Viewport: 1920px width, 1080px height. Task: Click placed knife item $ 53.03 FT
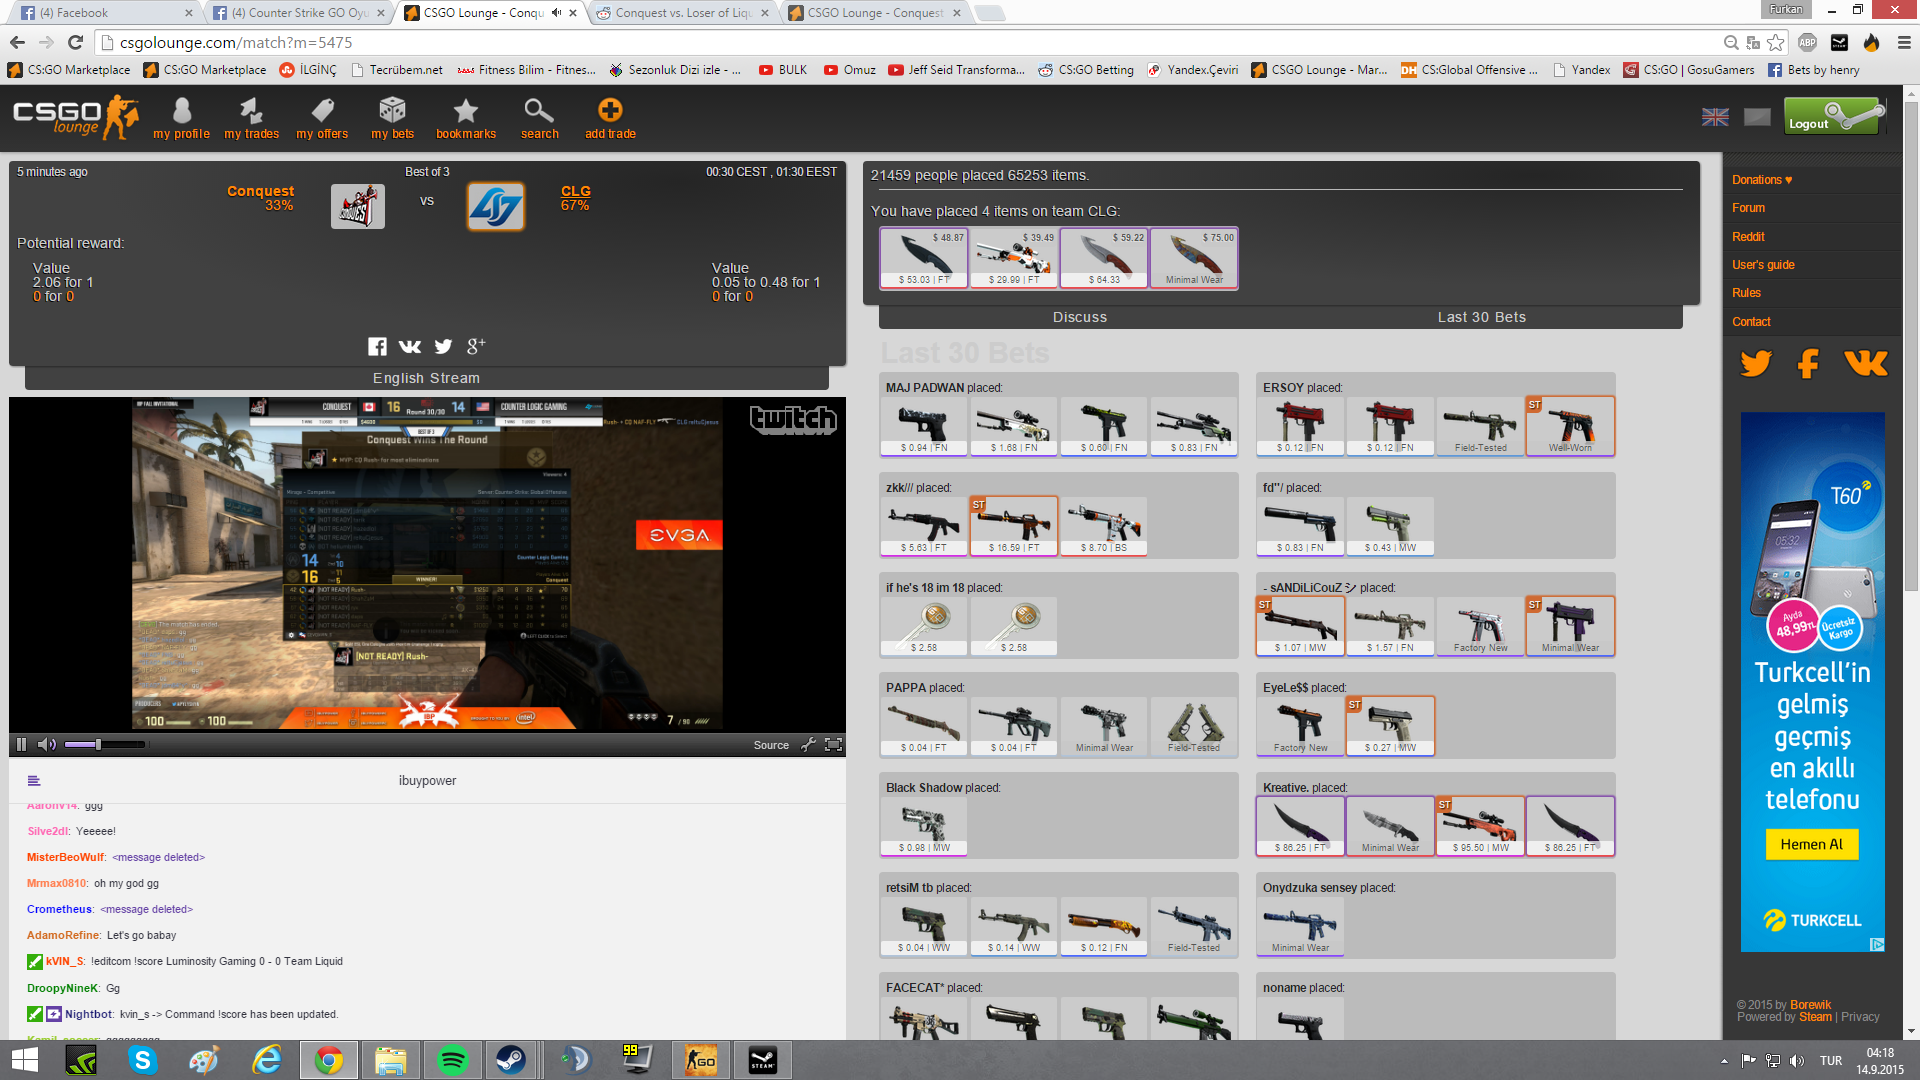(x=924, y=258)
